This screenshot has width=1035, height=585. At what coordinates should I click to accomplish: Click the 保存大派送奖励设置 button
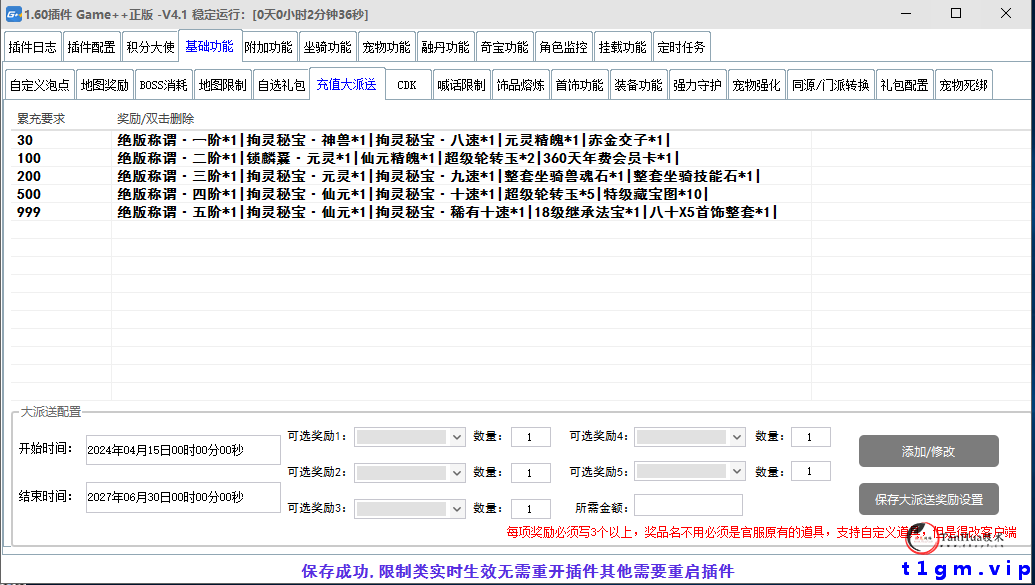[x=928, y=499]
